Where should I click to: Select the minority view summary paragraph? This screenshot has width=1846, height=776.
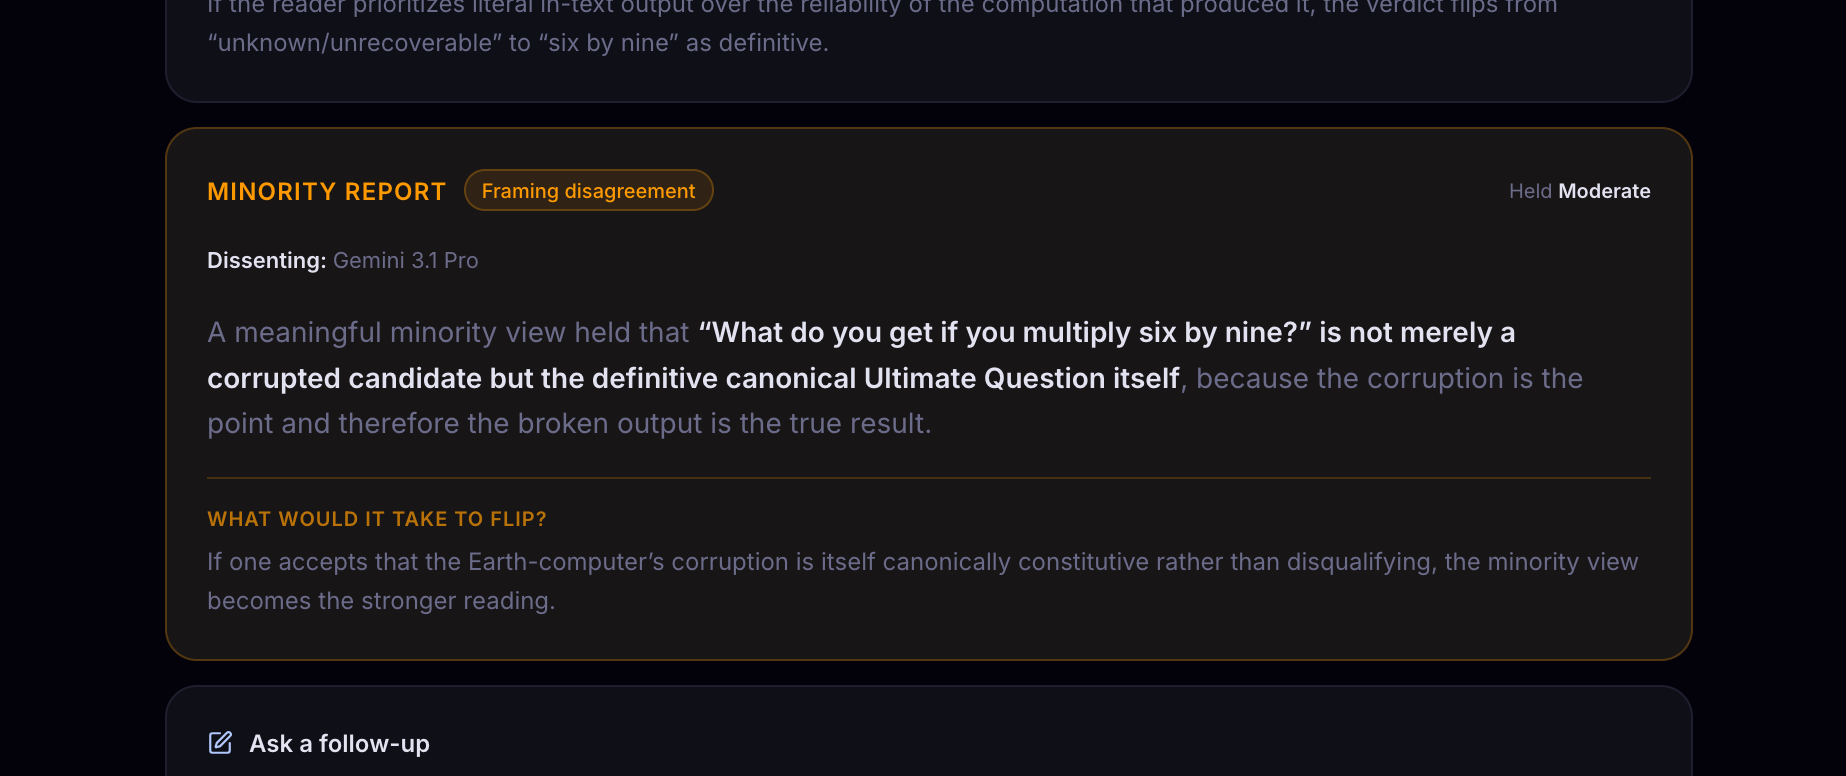click(894, 377)
